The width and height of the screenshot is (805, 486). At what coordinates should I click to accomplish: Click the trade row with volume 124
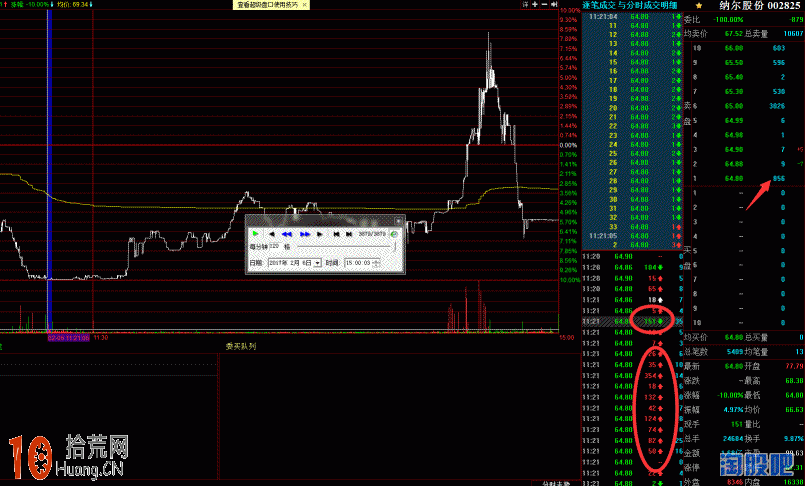pos(633,419)
